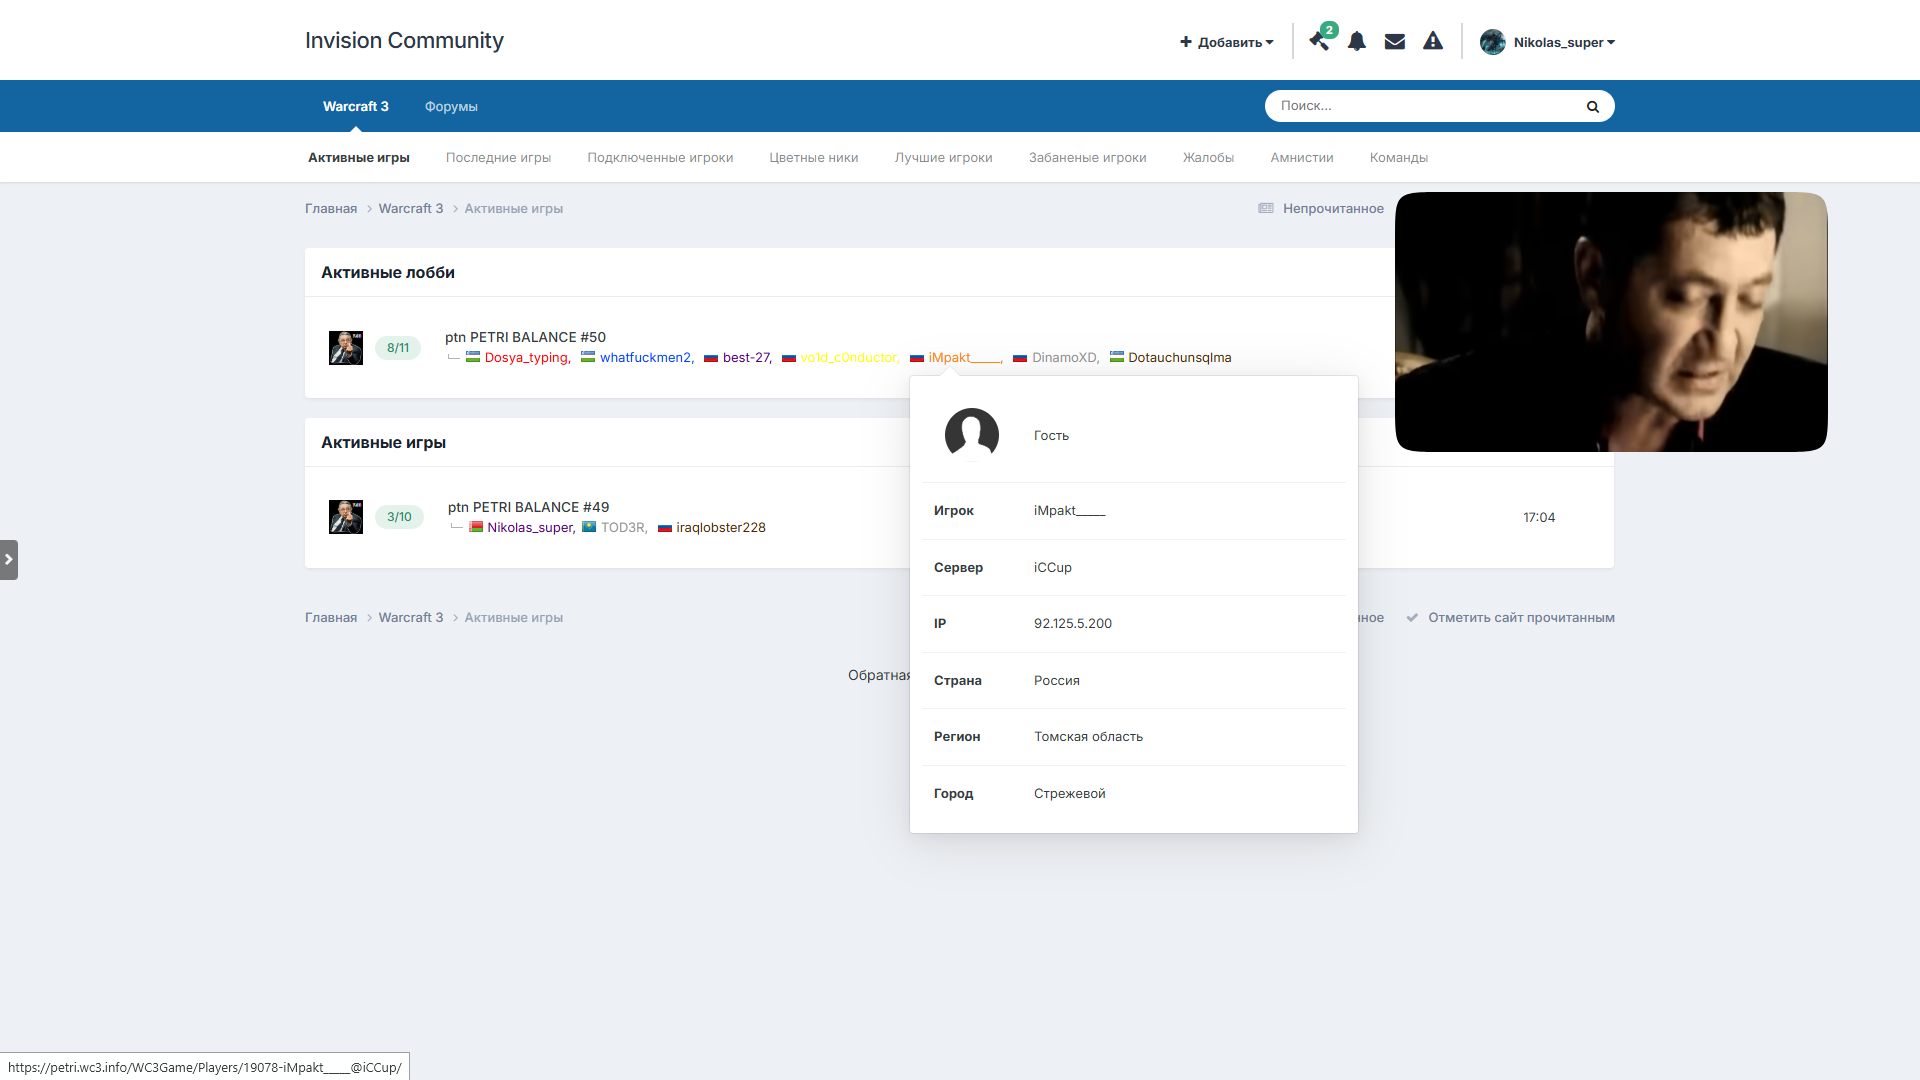Image resolution: width=1920 pixels, height=1080 pixels.
Task: Click the PETRI BALANCE #49 game thumbnail
Action: (346, 517)
